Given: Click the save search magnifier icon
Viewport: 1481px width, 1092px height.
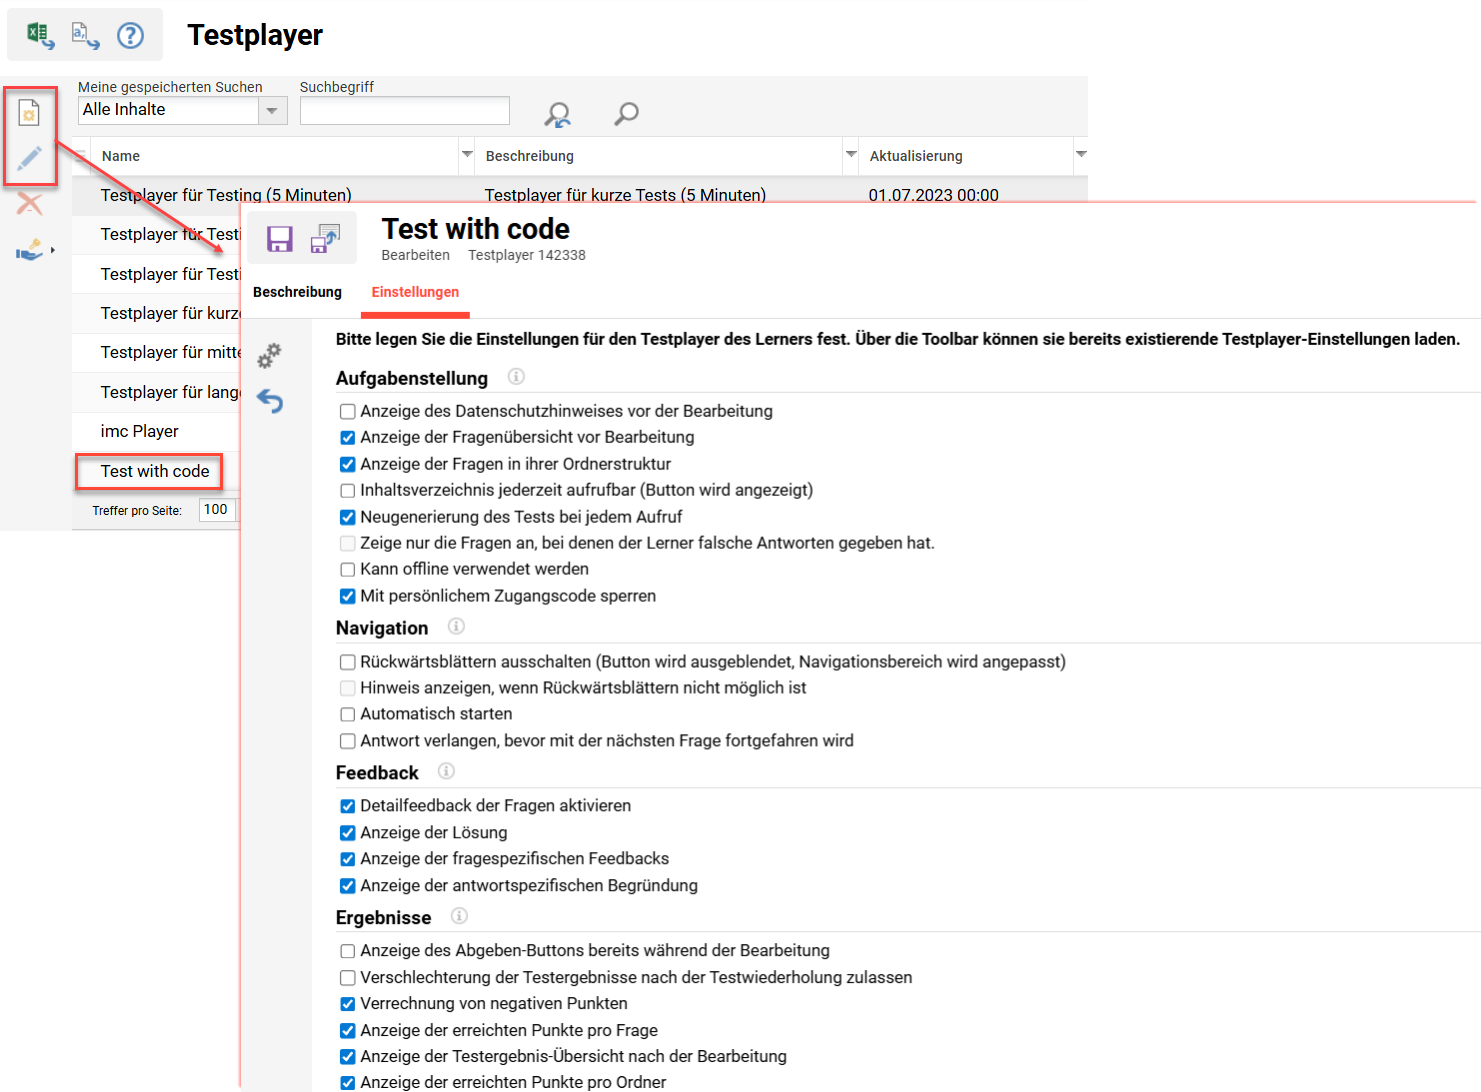Looking at the screenshot, I should [557, 114].
